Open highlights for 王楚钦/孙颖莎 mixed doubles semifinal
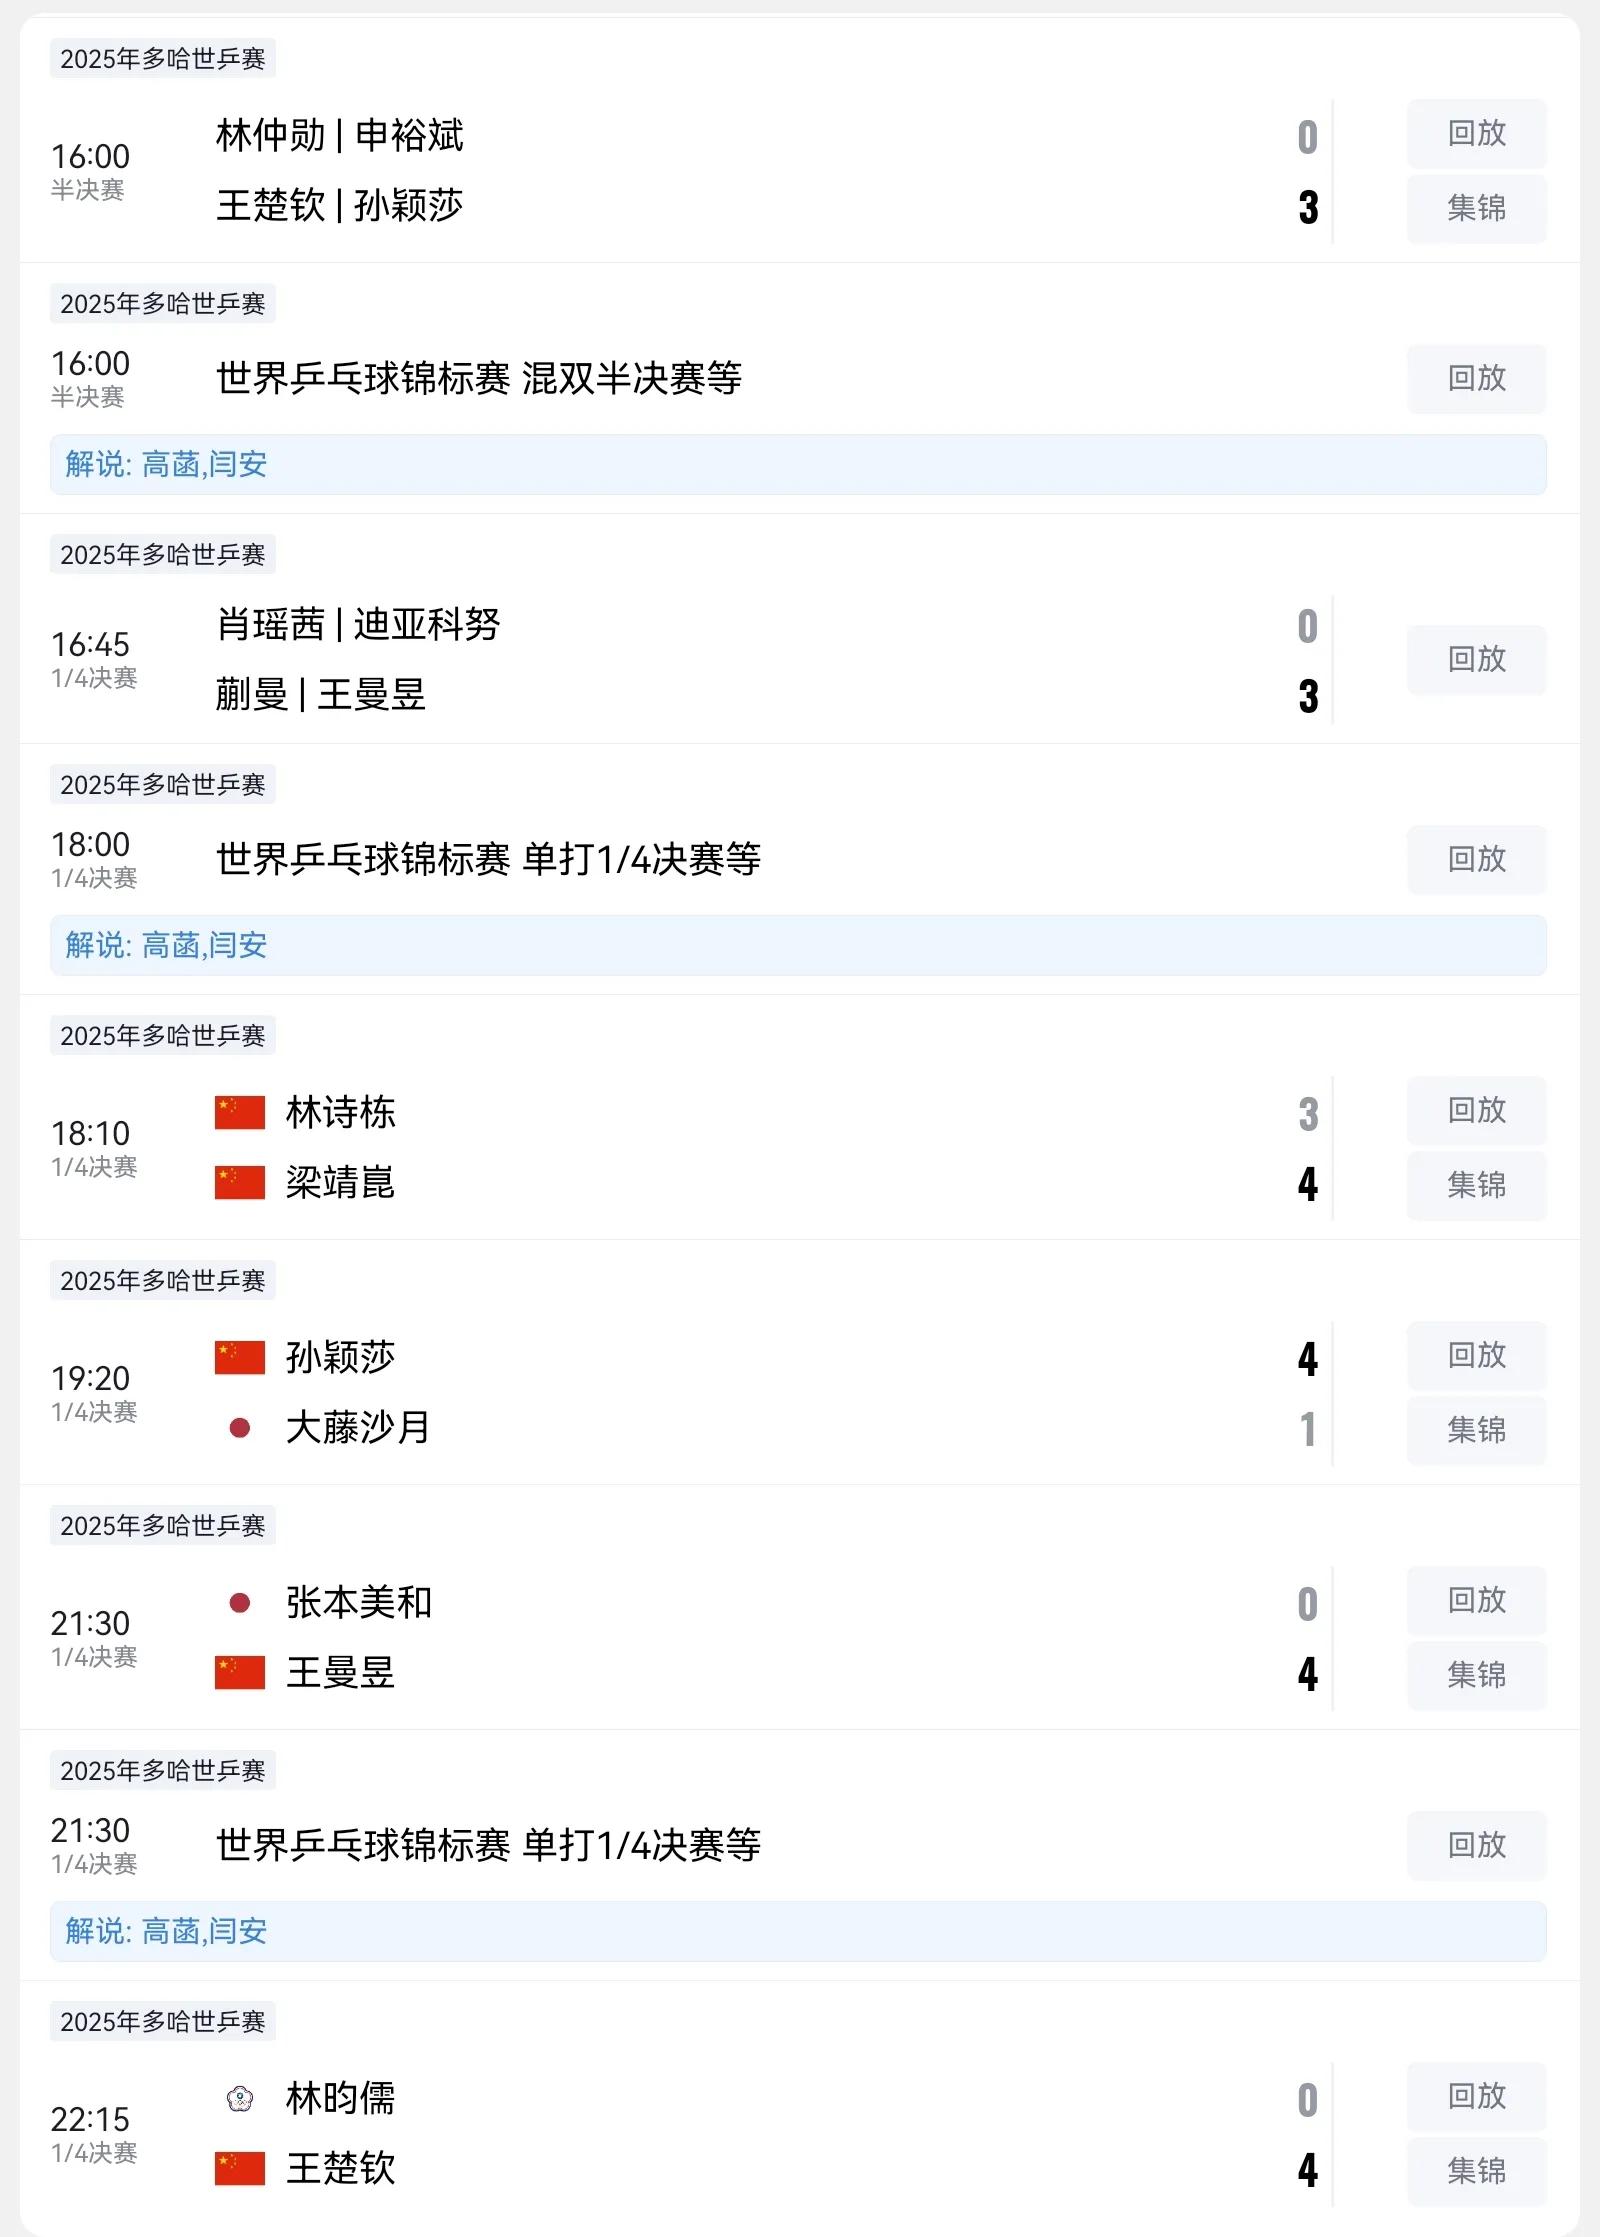 (1476, 208)
